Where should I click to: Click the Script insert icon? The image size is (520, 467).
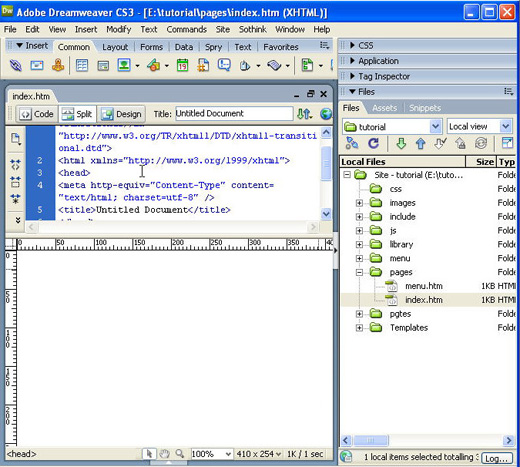(x=274, y=65)
